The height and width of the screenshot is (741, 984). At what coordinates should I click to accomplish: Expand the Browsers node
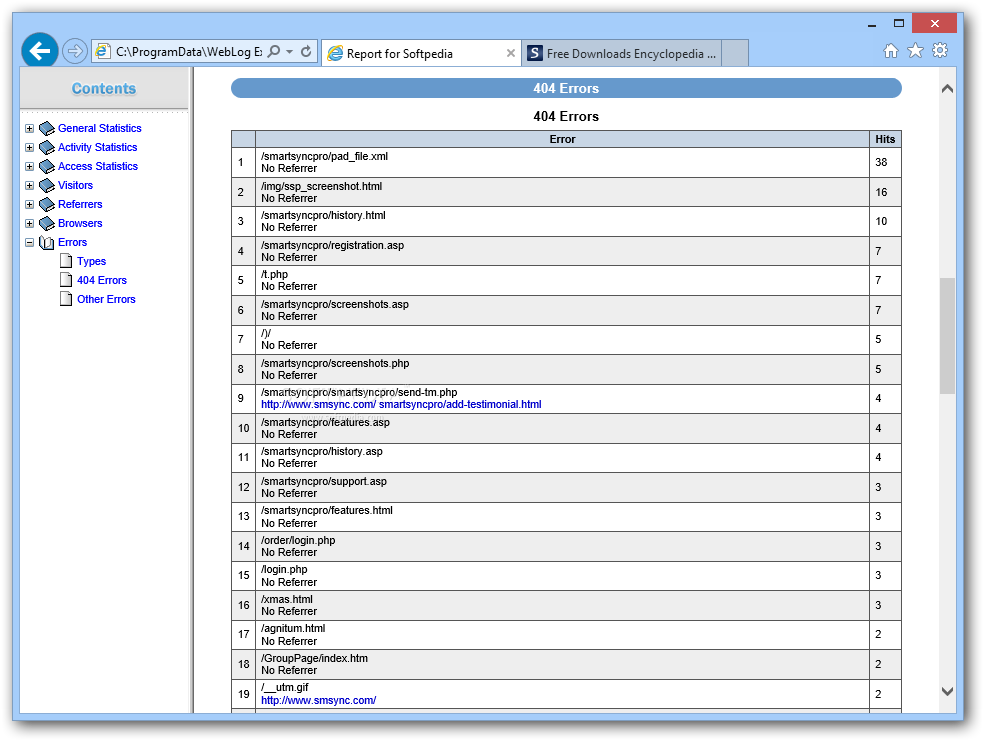(29, 223)
